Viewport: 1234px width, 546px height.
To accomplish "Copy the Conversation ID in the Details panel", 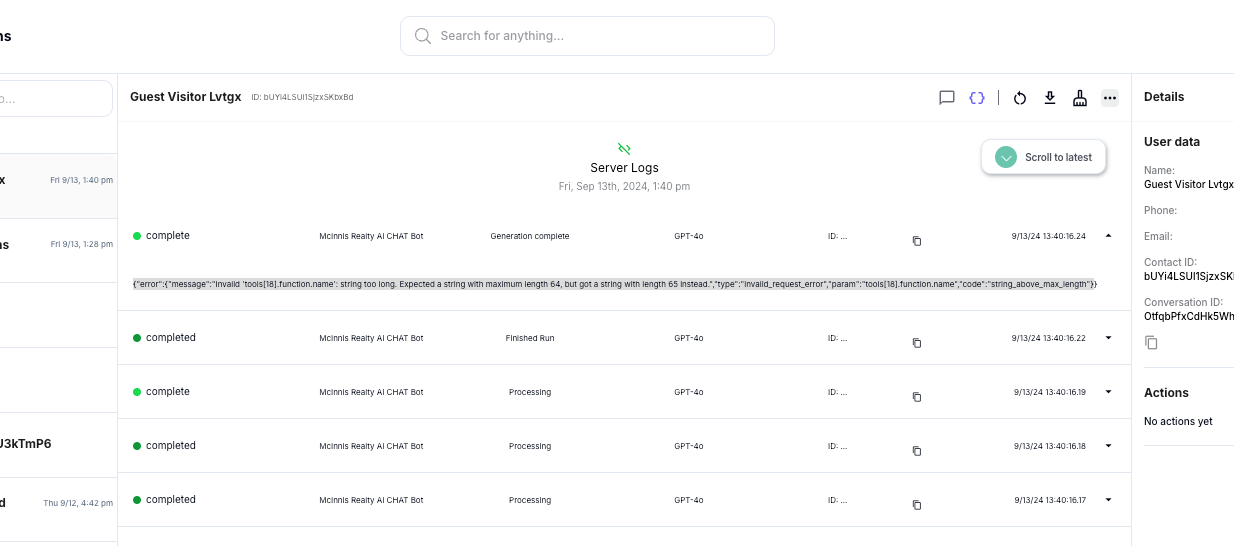I will tap(1151, 343).
